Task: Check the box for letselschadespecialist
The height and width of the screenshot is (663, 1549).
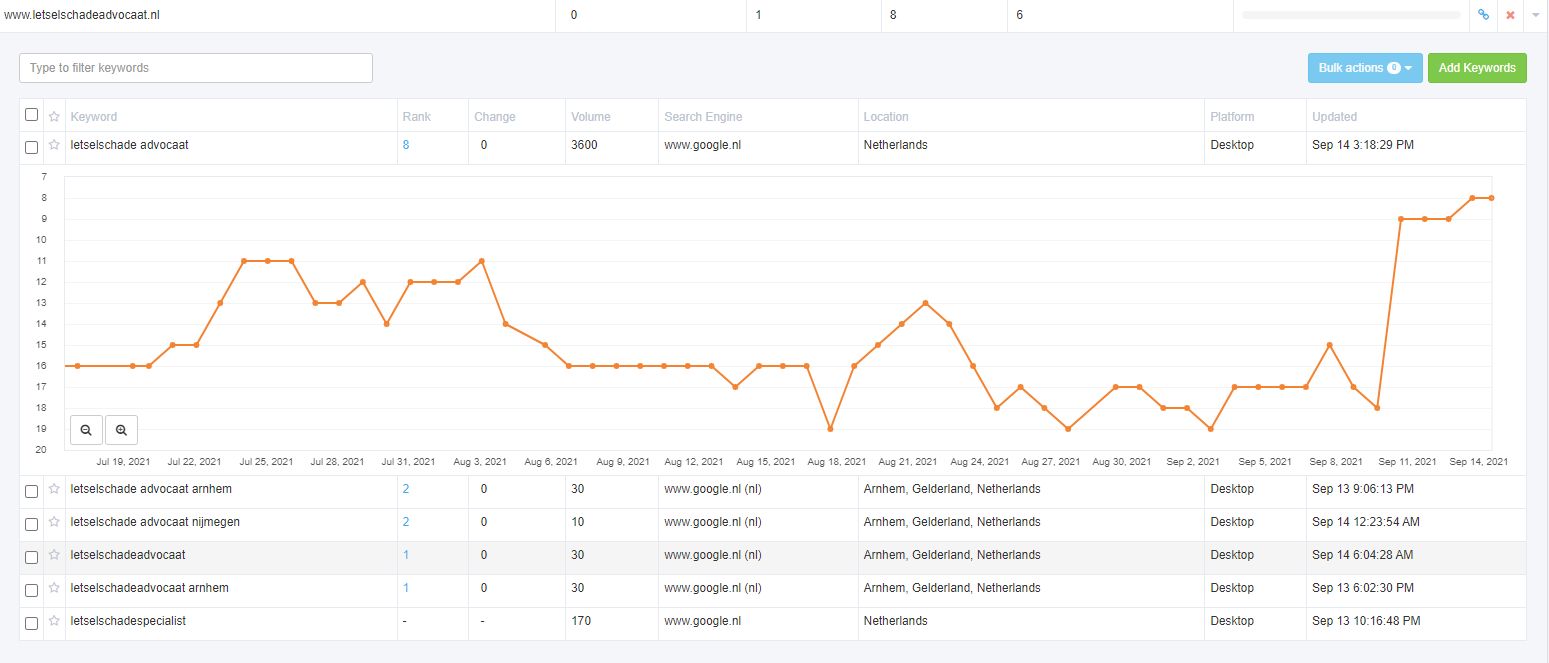Action: 31,623
